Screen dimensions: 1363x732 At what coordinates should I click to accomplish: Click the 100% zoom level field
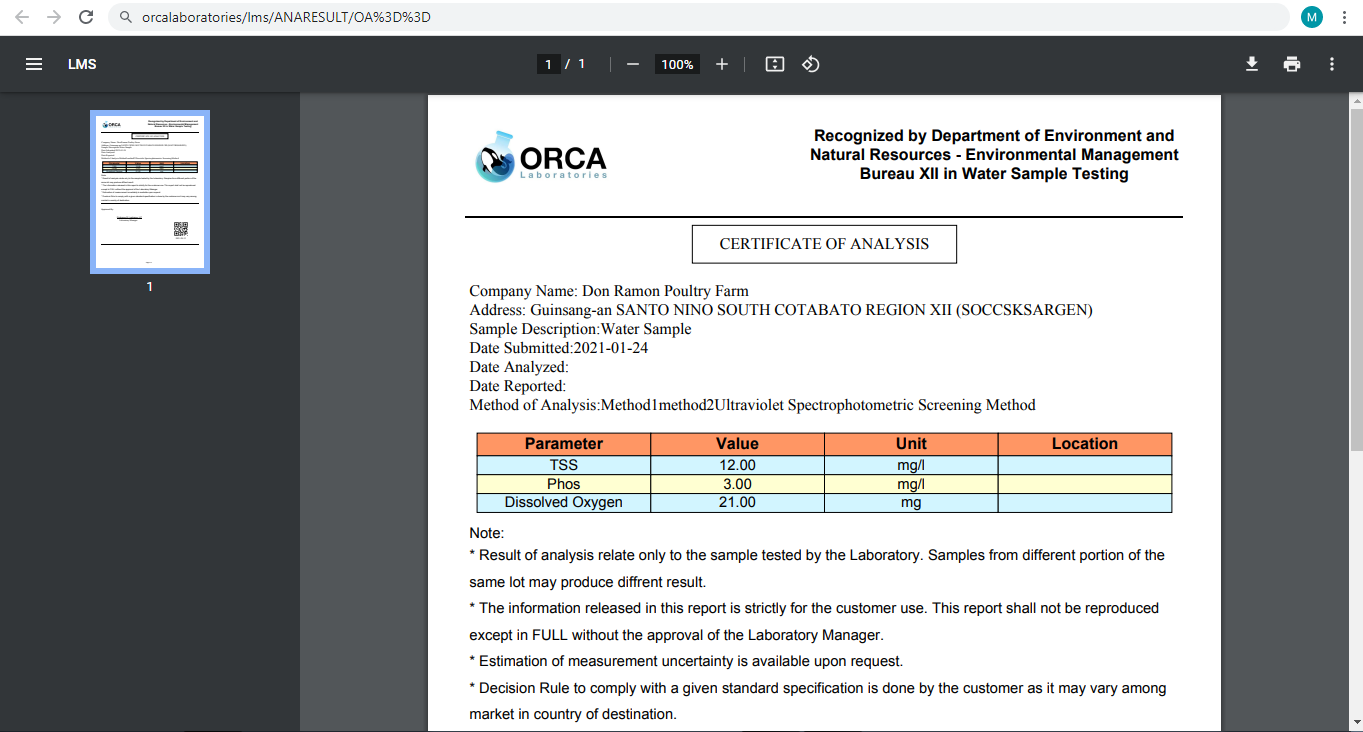pyautogui.click(x=677, y=64)
